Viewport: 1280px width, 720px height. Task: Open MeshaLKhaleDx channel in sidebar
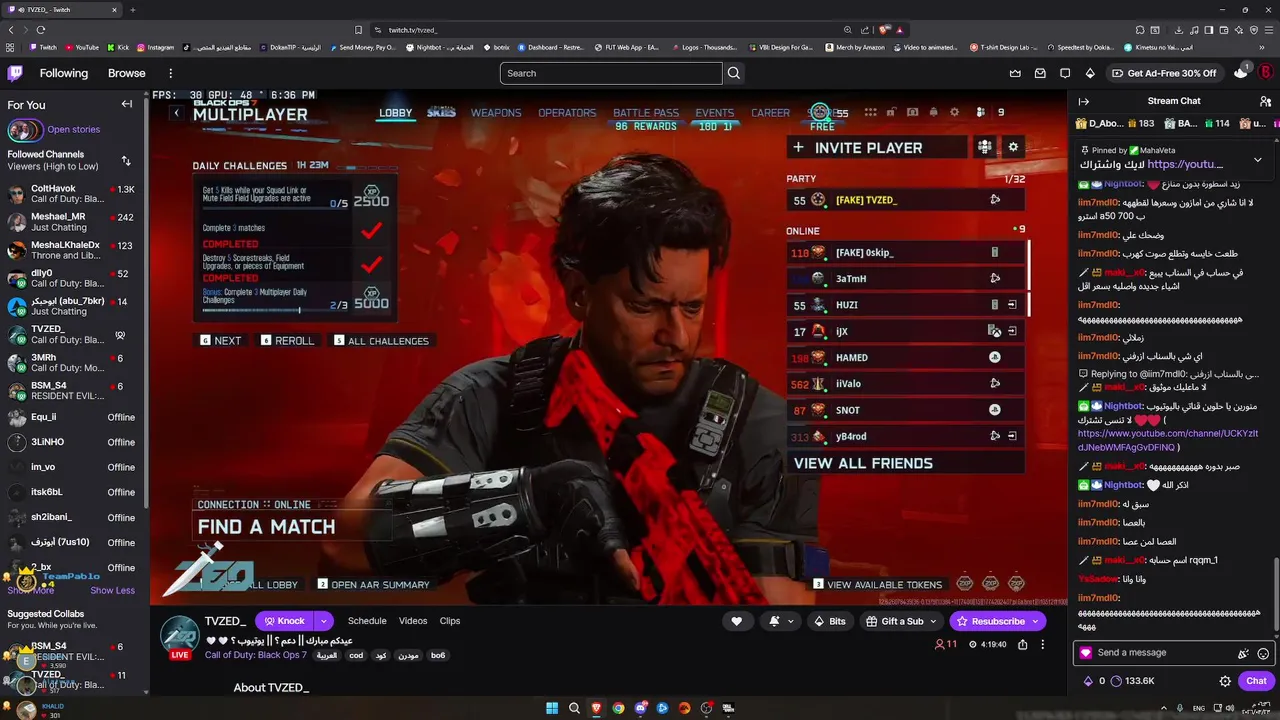[x=75, y=250]
